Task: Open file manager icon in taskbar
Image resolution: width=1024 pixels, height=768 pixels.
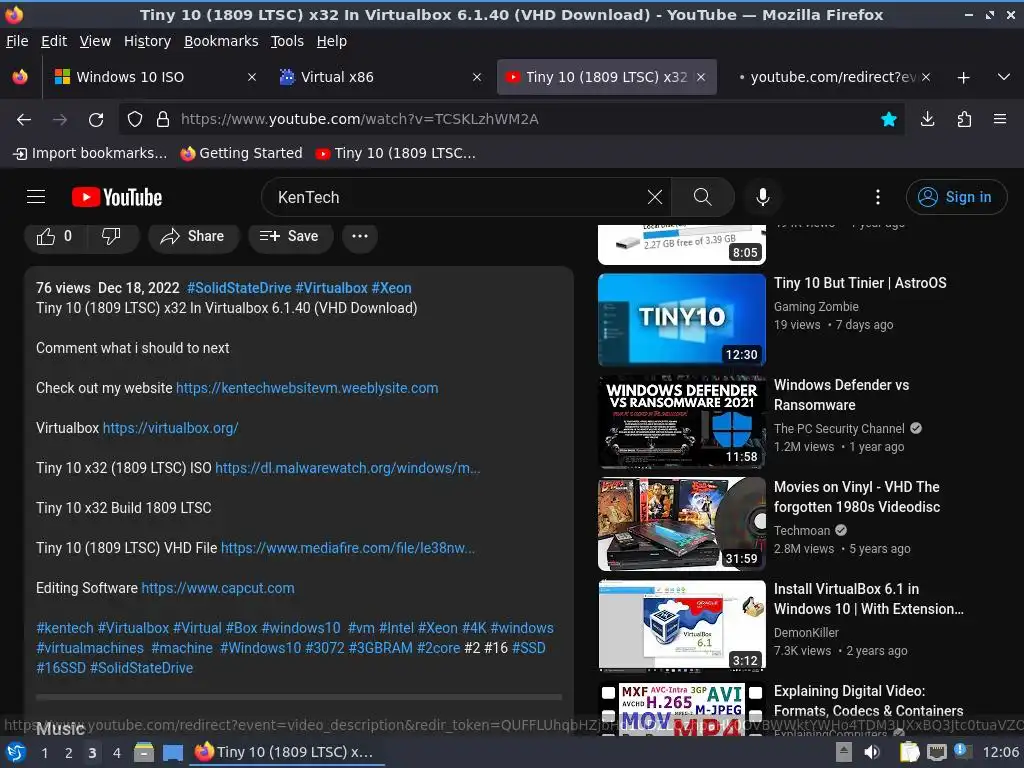Action: click(144, 752)
